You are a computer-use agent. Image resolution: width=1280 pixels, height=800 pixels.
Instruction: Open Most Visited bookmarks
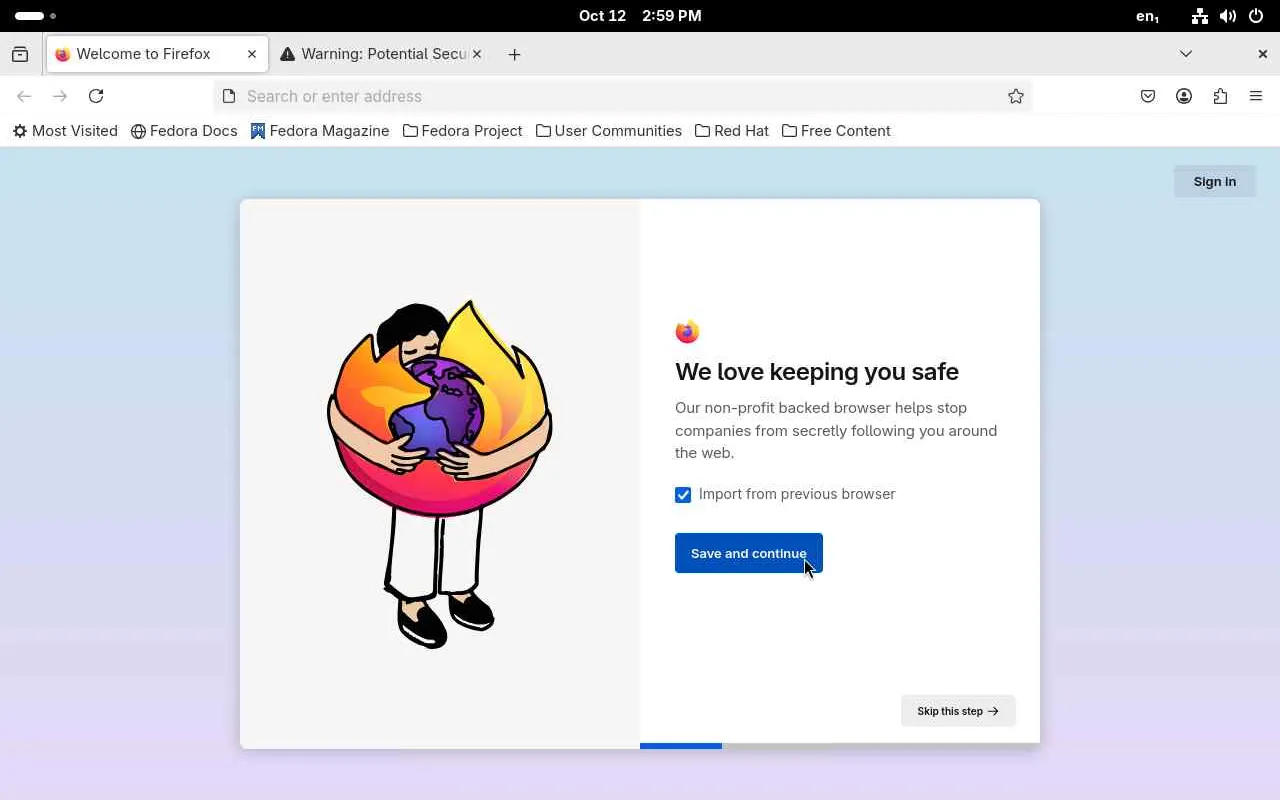[65, 131]
